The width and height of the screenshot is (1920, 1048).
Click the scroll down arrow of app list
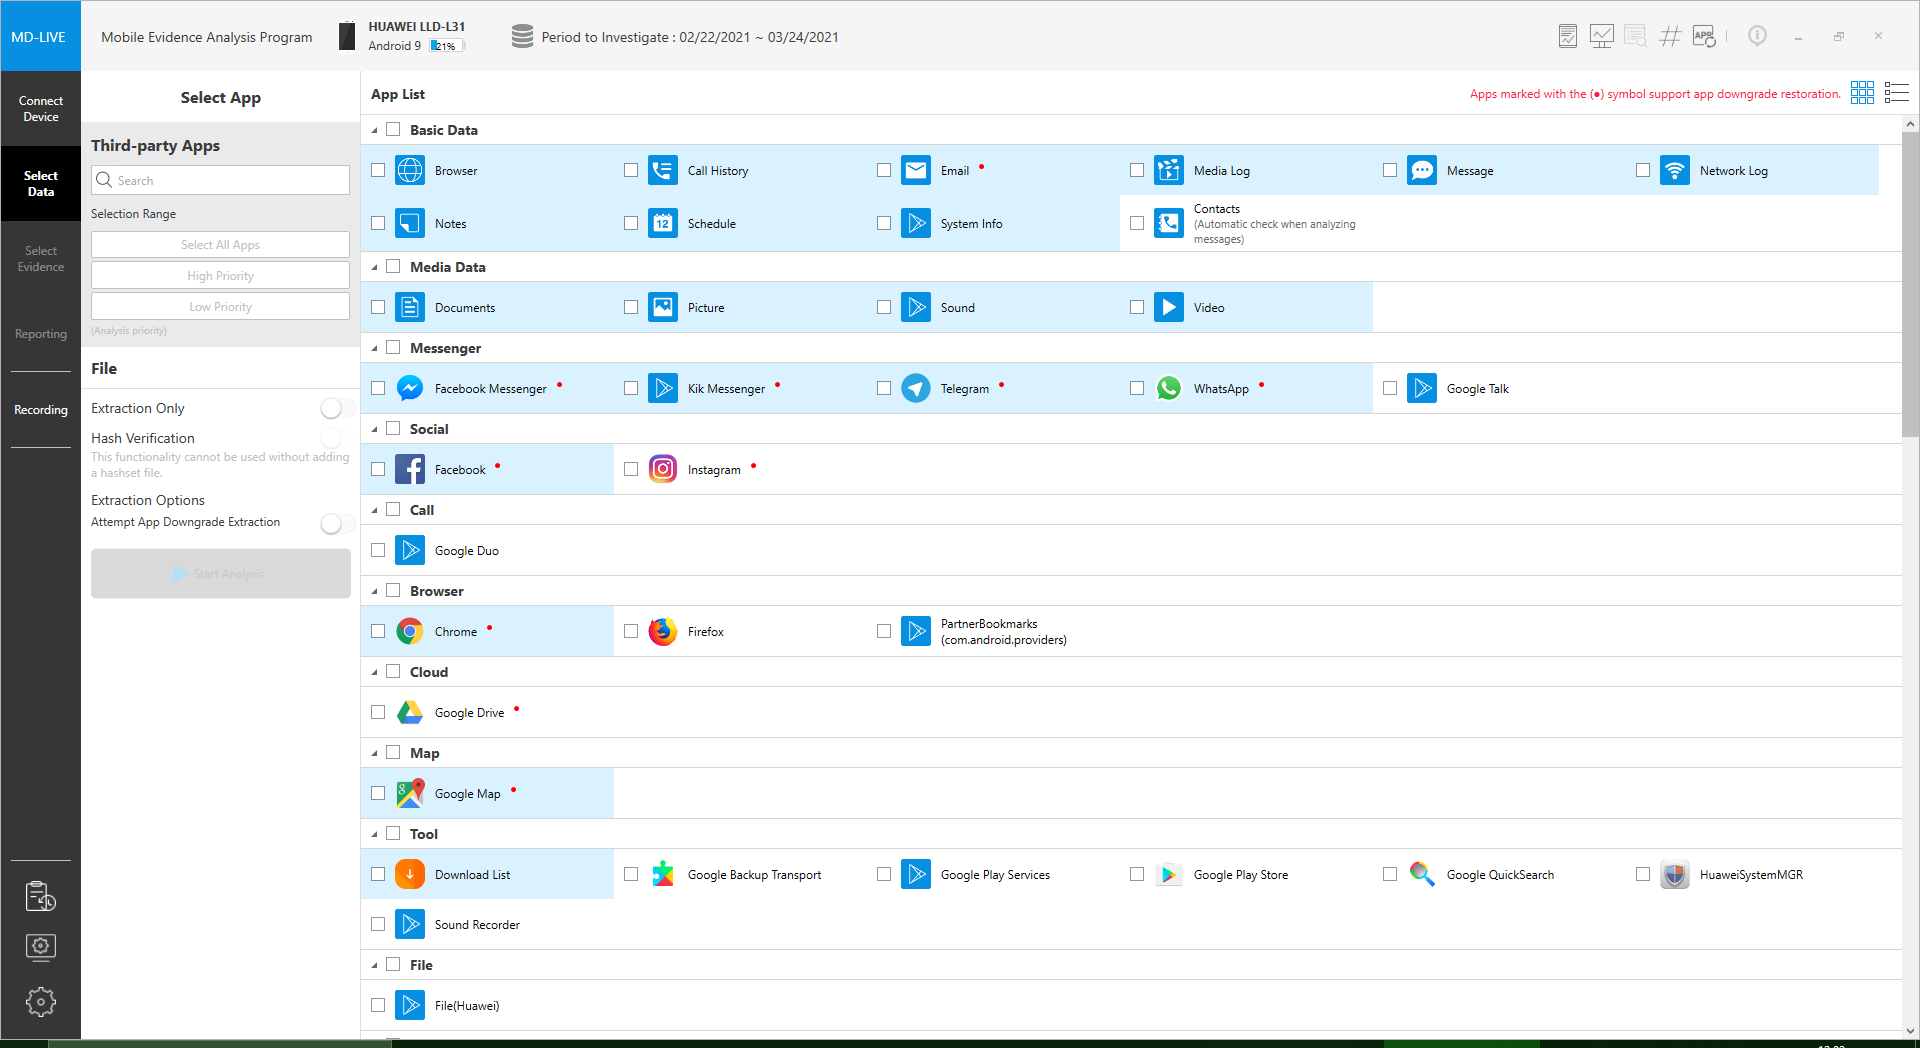tap(1910, 1030)
